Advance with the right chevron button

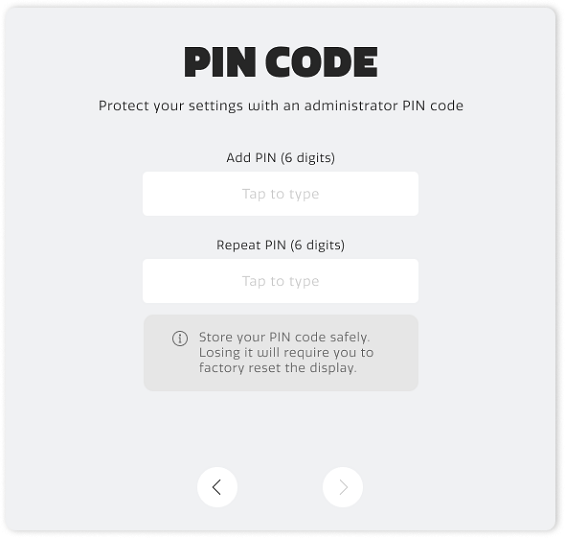point(343,487)
